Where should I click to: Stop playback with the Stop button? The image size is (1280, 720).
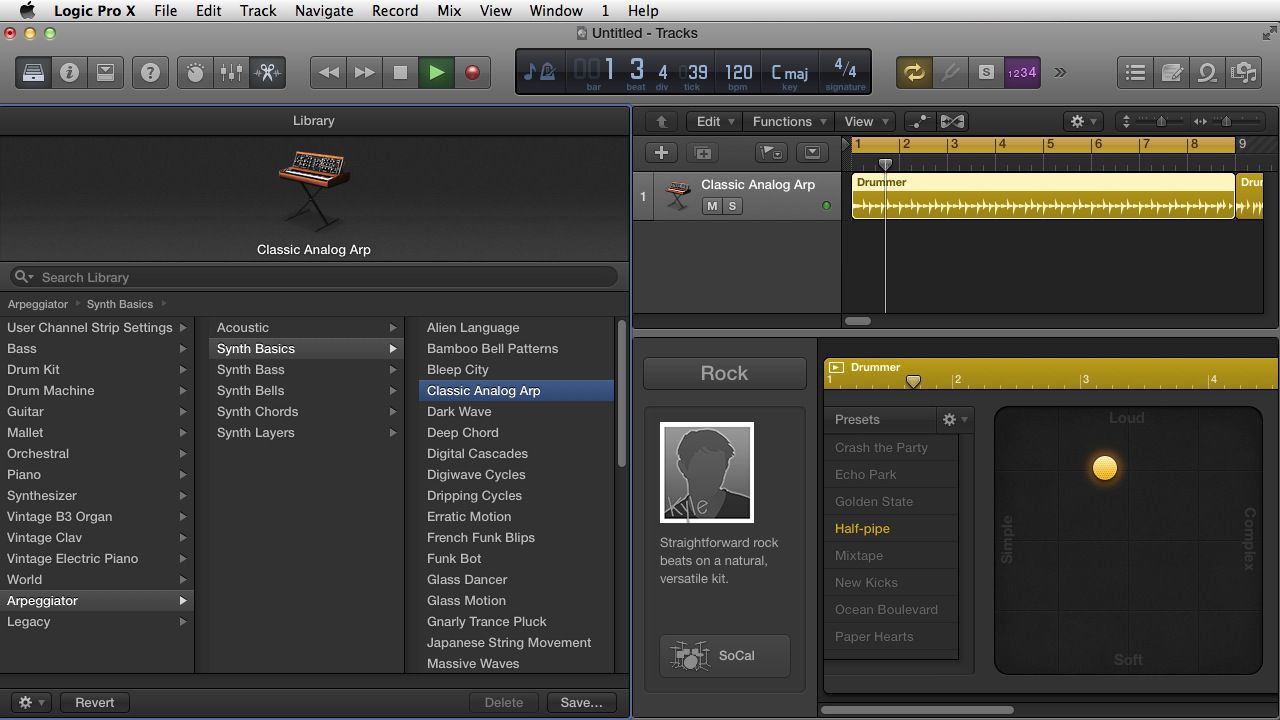pyautogui.click(x=400, y=72)
